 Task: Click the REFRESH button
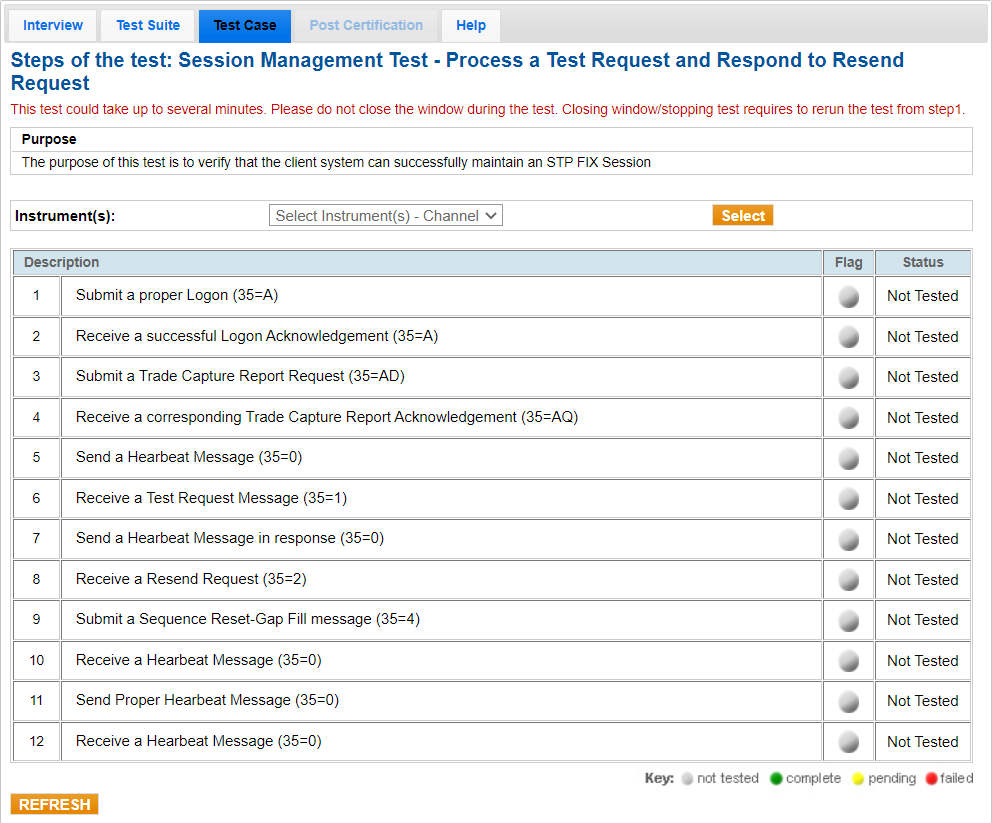tap(53, 803)
